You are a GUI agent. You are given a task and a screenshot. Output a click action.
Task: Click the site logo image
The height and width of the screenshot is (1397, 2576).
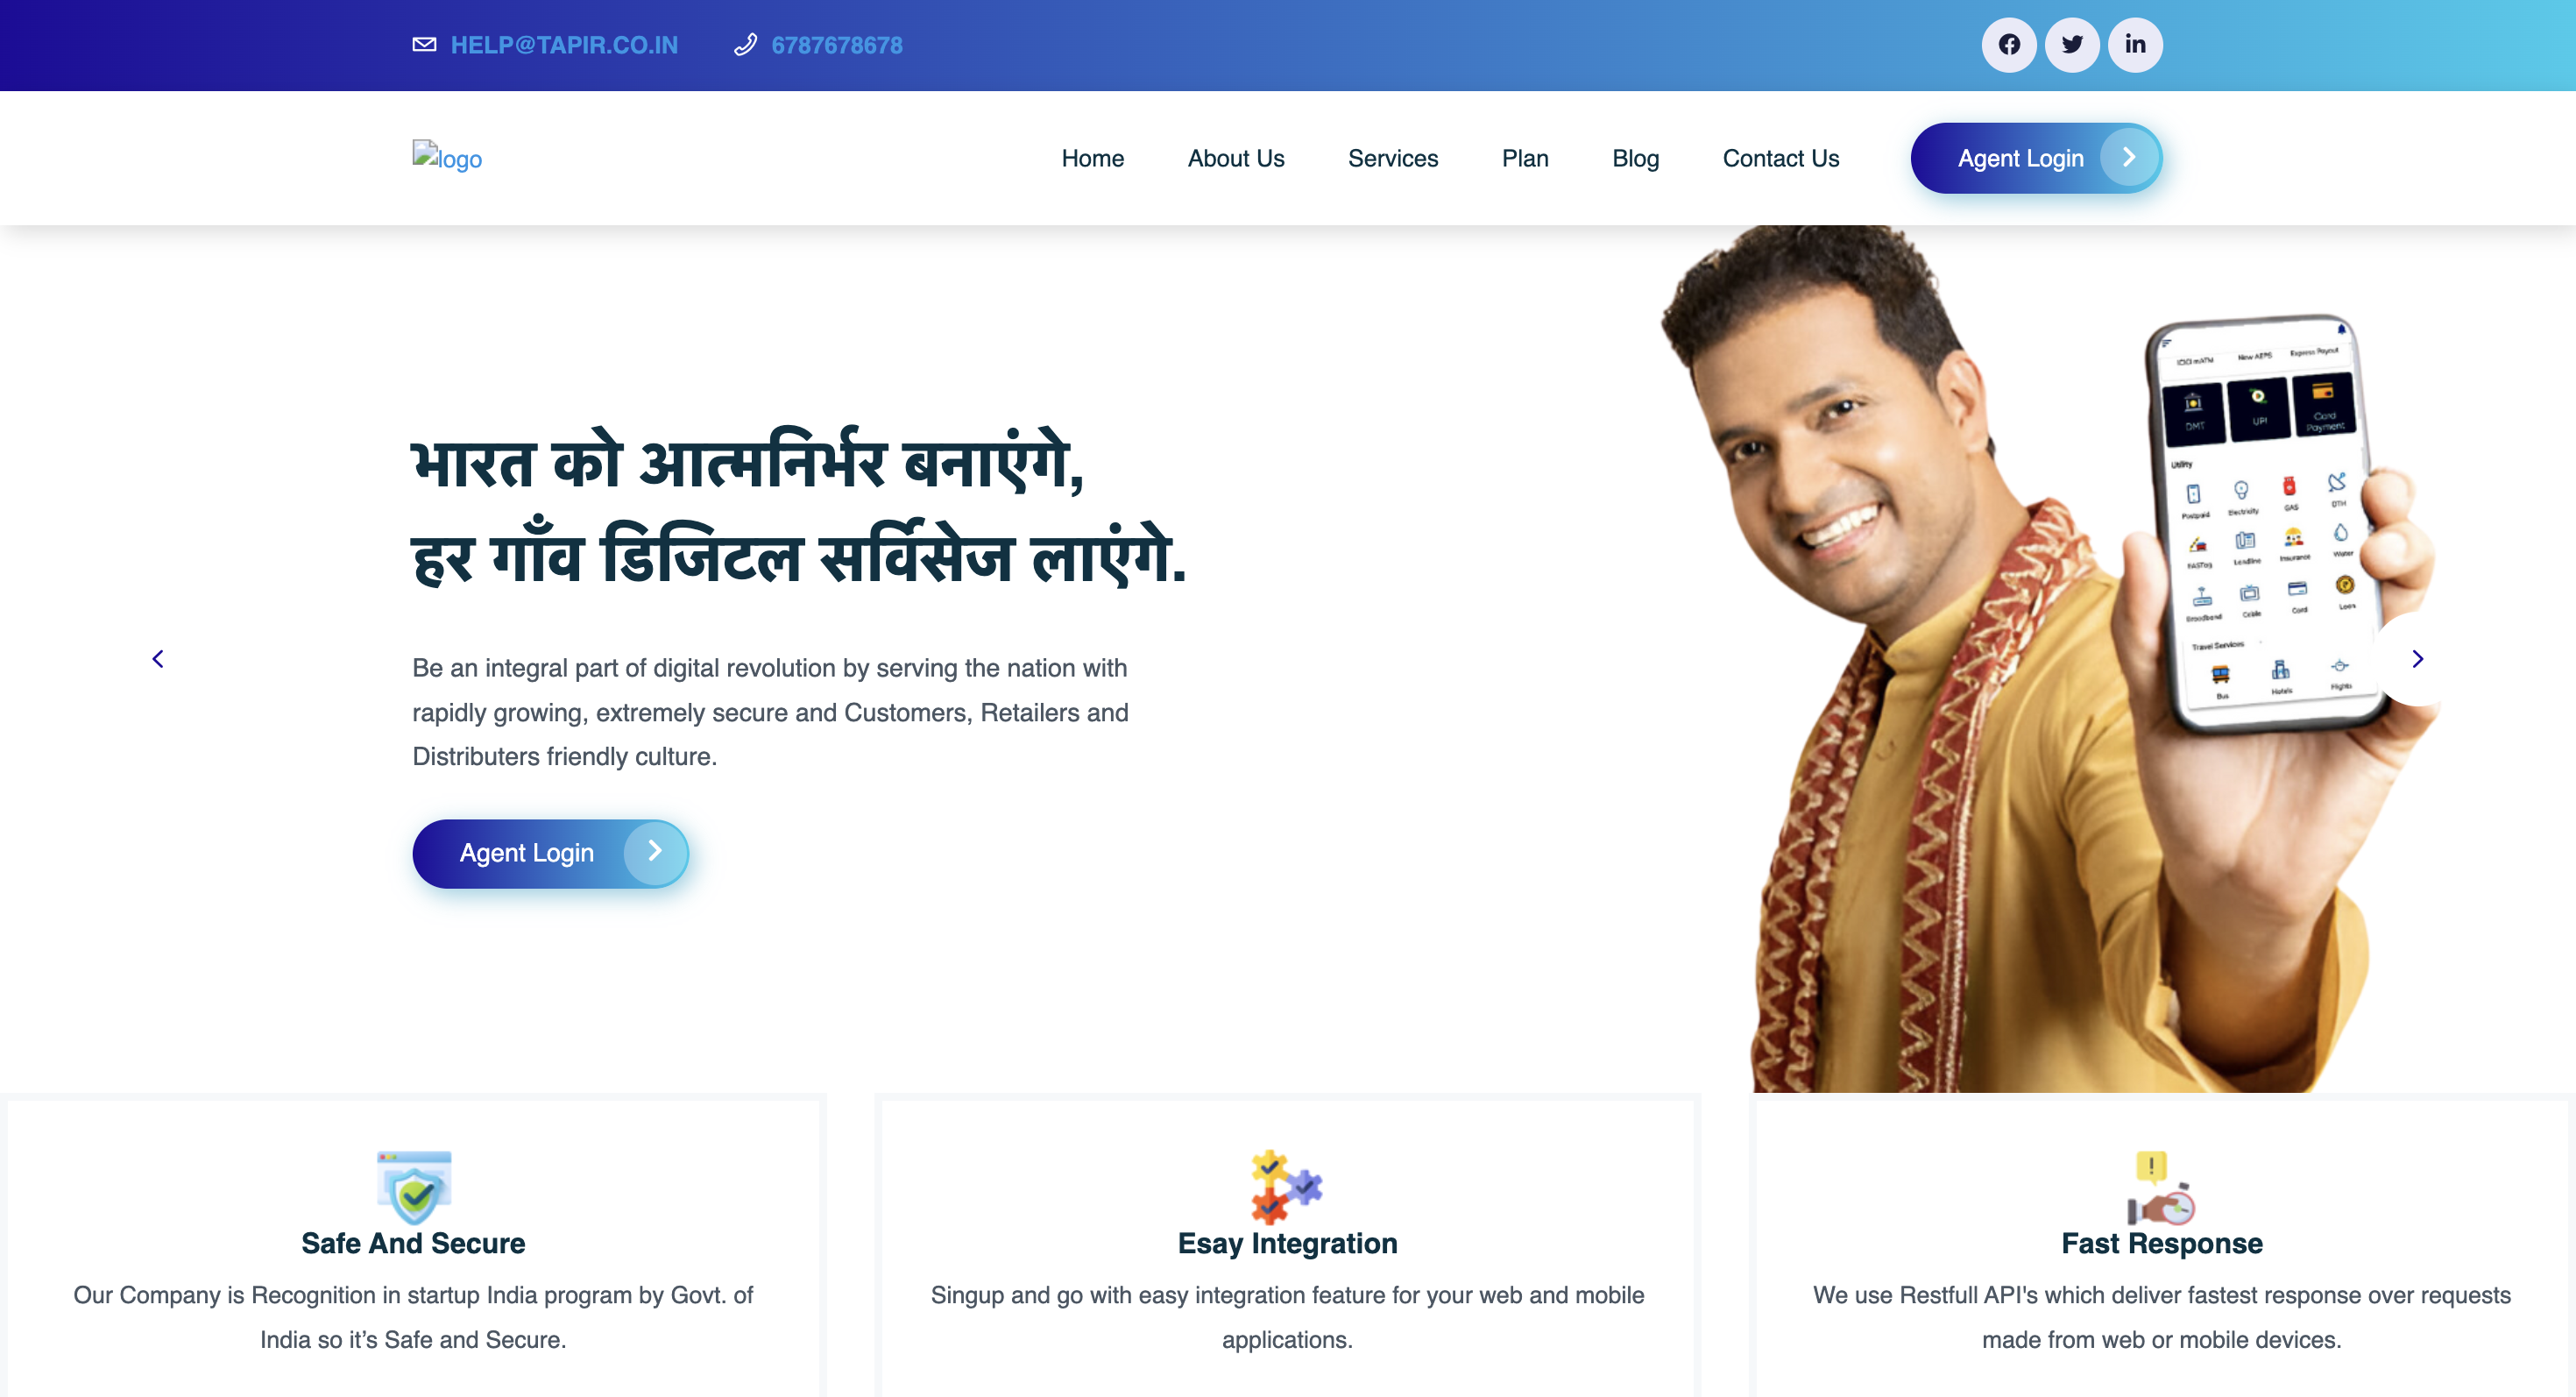point(447,157)
